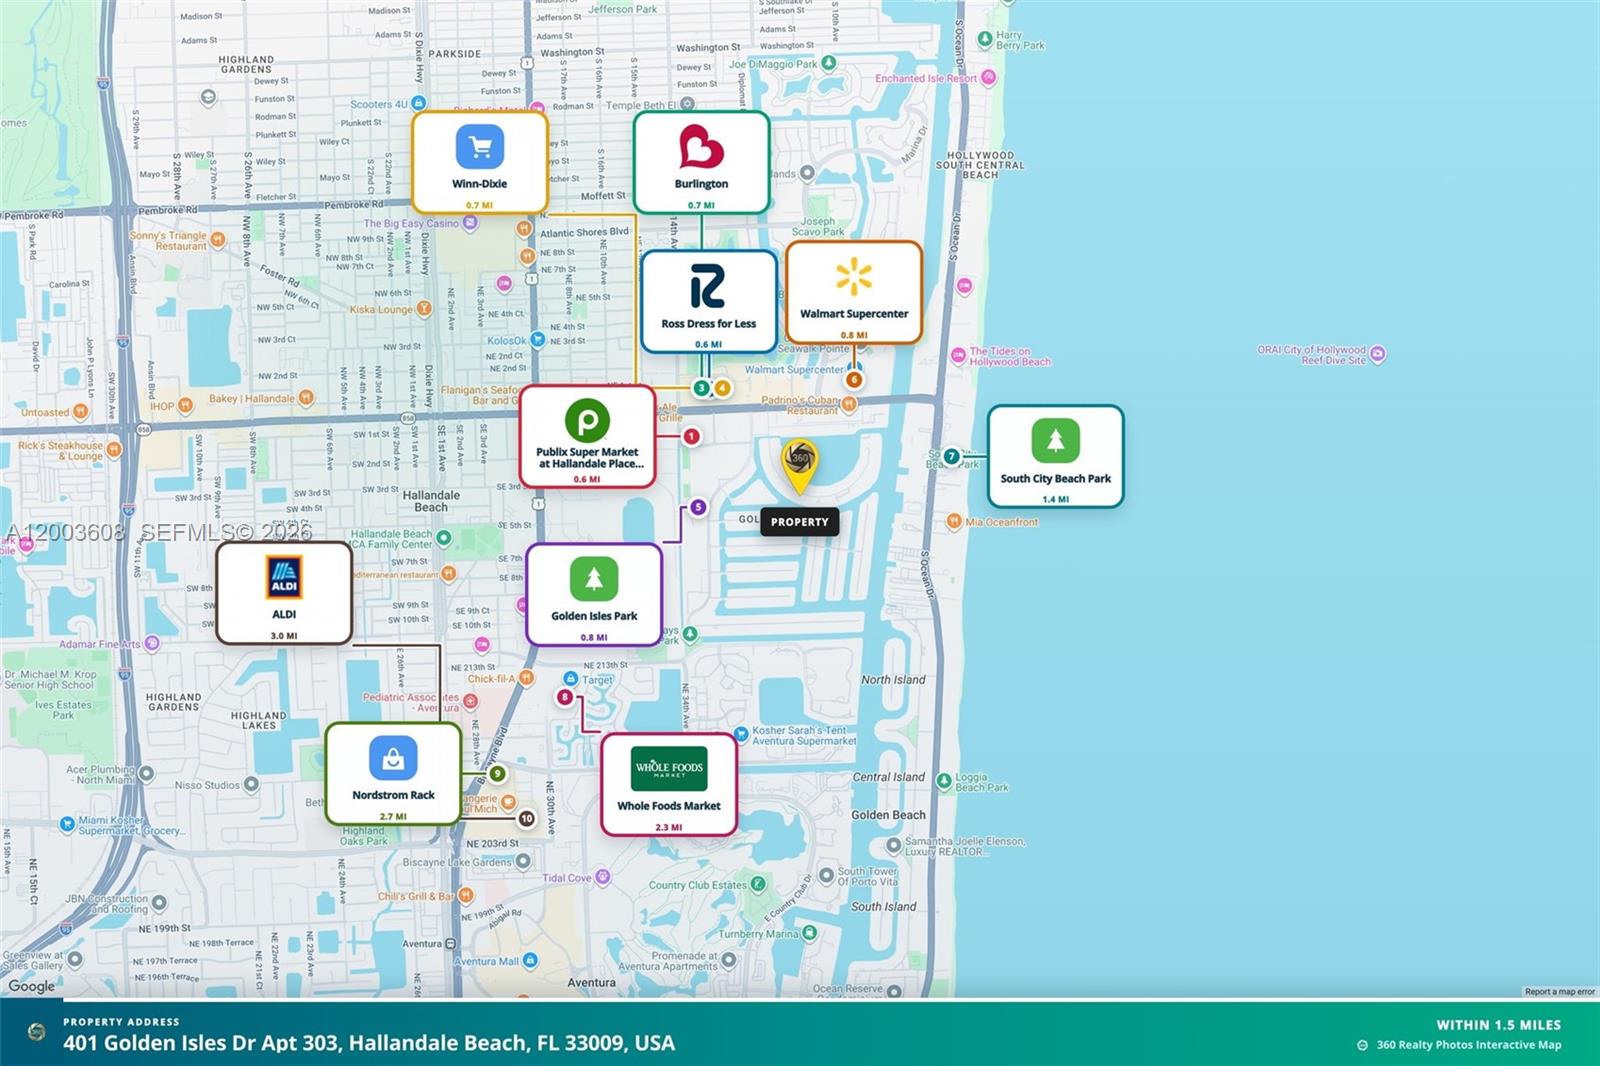The height and width of the screenshot is (1066, 1600).
Task: Click the WITHIN 1.5 MILES label
Action: [x=1498, y=1025]
